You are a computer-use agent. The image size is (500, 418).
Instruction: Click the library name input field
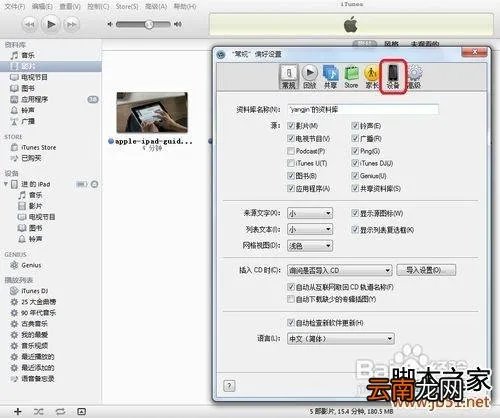click(x=363, y=109)
